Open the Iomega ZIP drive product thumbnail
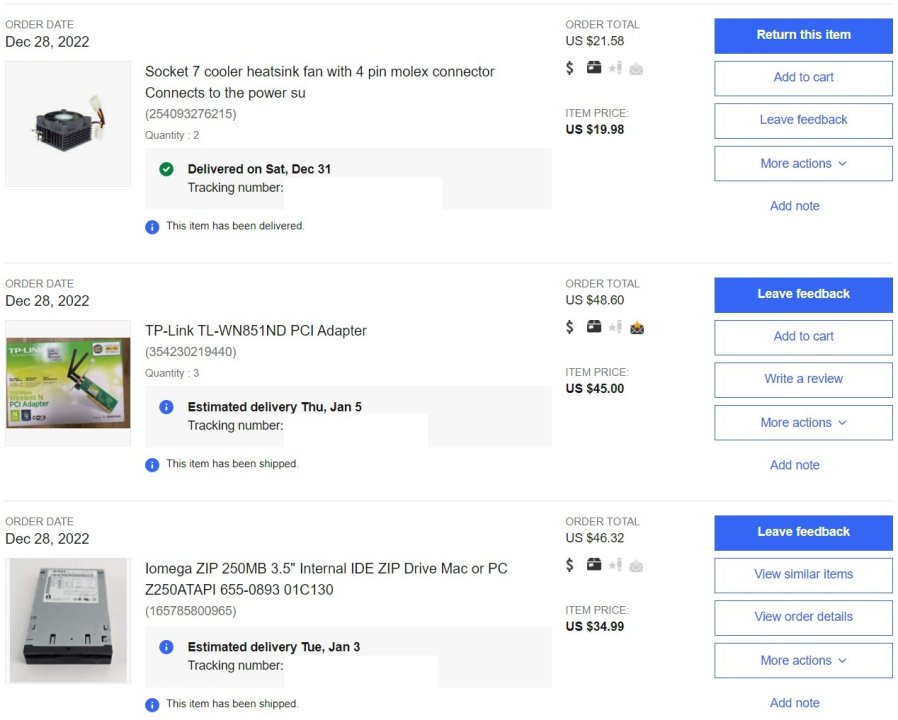Viewport: 898px width, 720px height. (x=68, y=621)
